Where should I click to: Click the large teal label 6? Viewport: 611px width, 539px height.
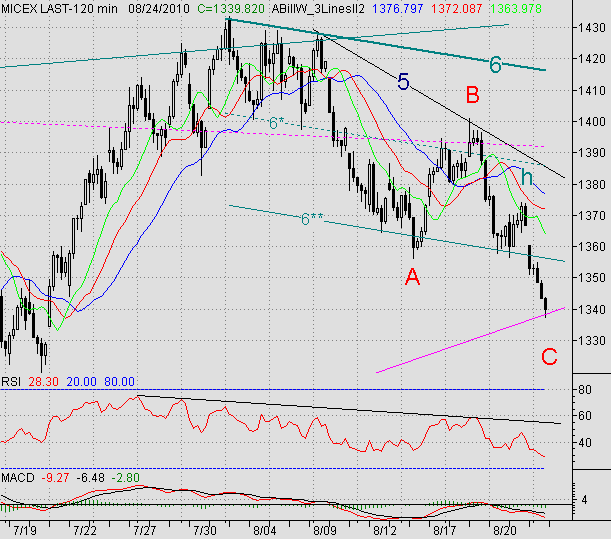coord(495,64)
